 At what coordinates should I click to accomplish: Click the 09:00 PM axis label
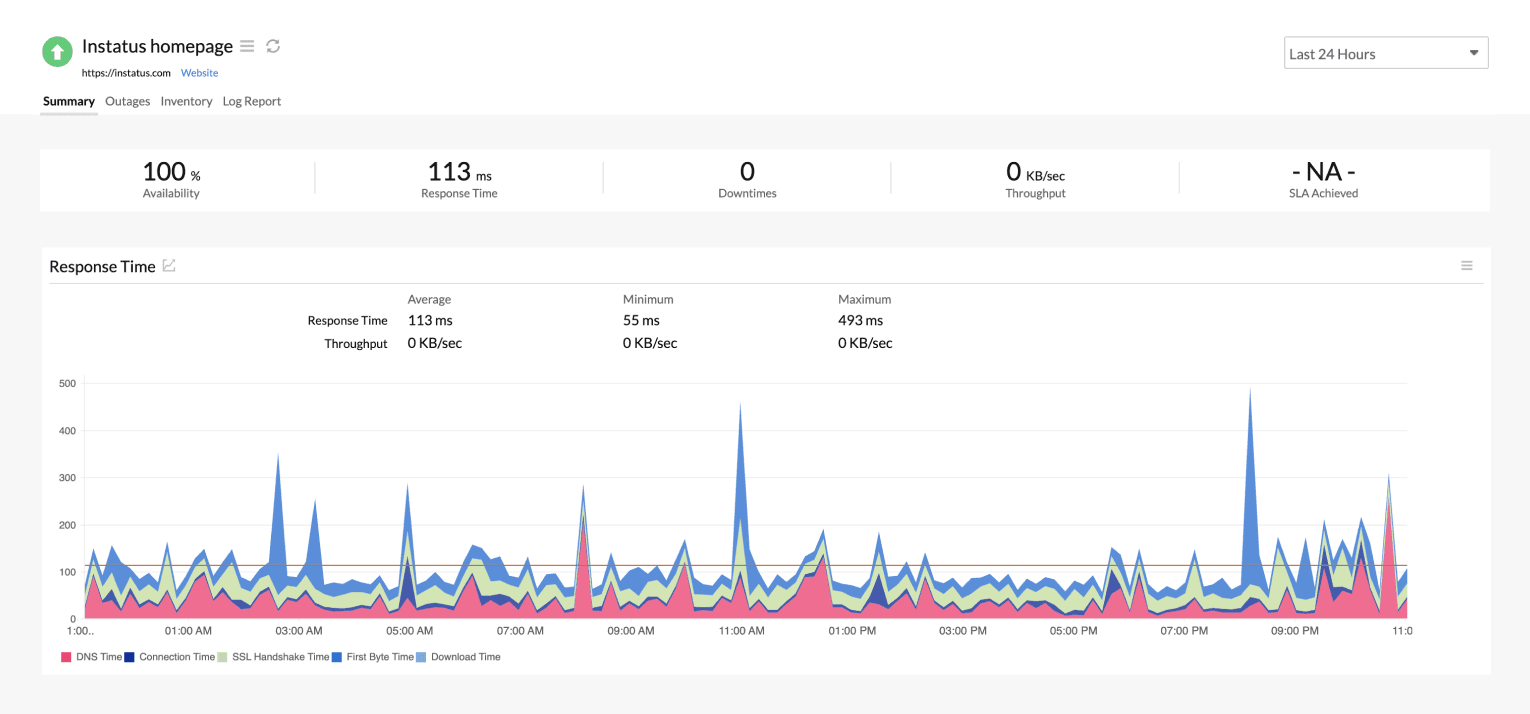1294,631
